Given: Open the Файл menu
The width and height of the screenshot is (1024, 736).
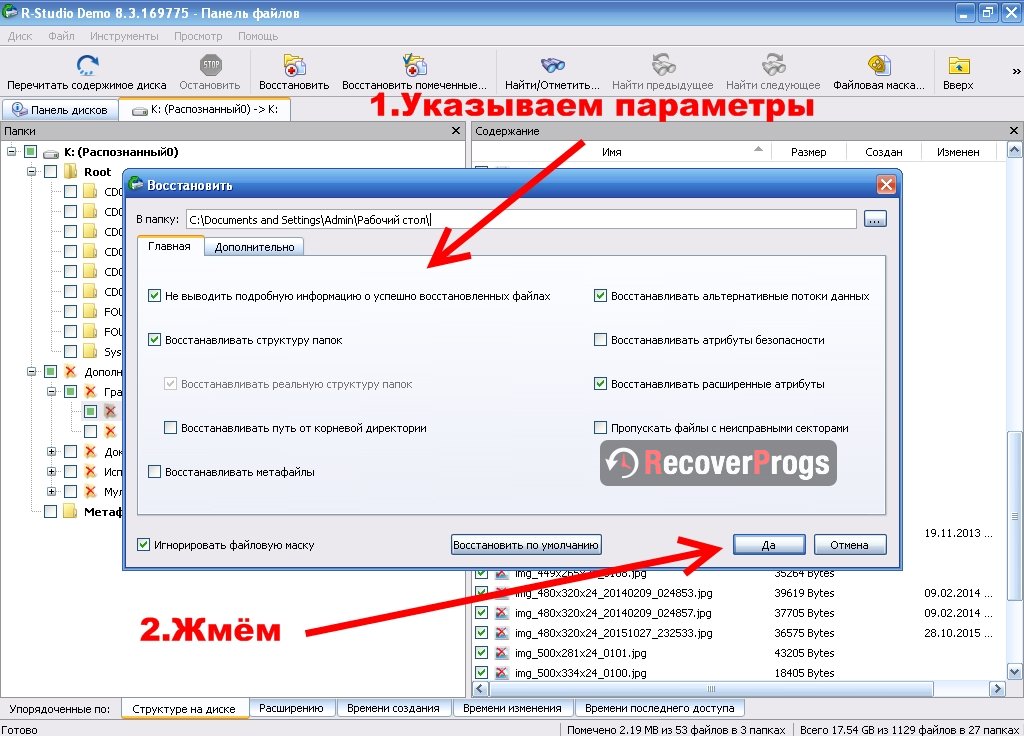Looking at the screenshot, I should pyautogui.click(x=61, y=36).
